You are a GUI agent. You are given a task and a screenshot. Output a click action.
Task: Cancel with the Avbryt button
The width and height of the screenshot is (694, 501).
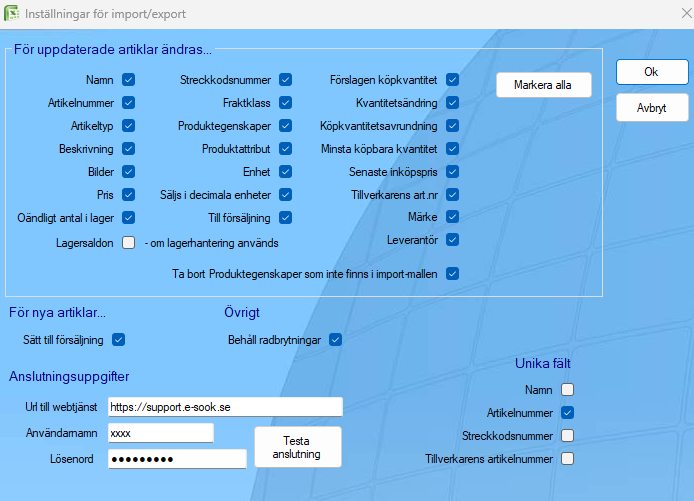coord(652,108)
